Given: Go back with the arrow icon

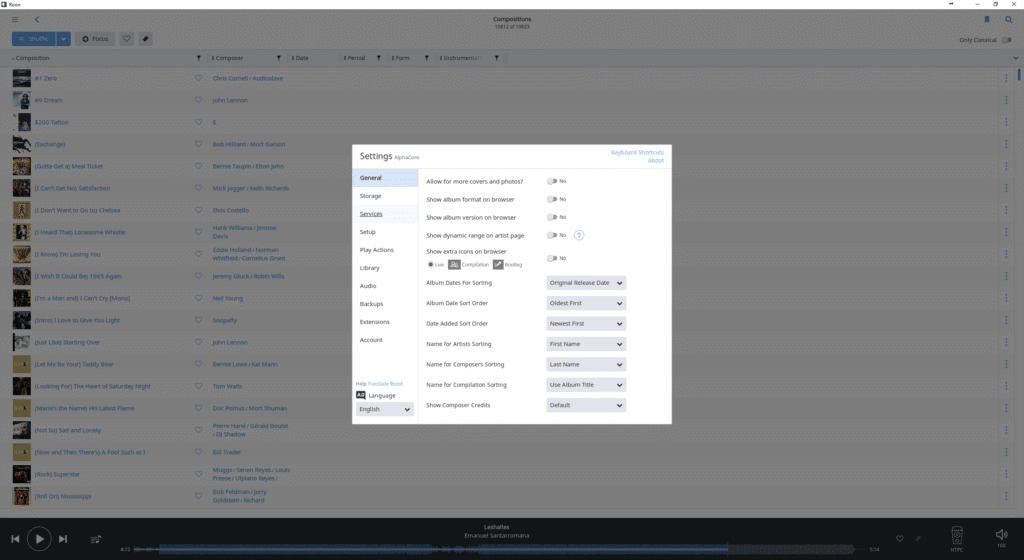Looking at the screenshot, I should (x=37, y=20).
